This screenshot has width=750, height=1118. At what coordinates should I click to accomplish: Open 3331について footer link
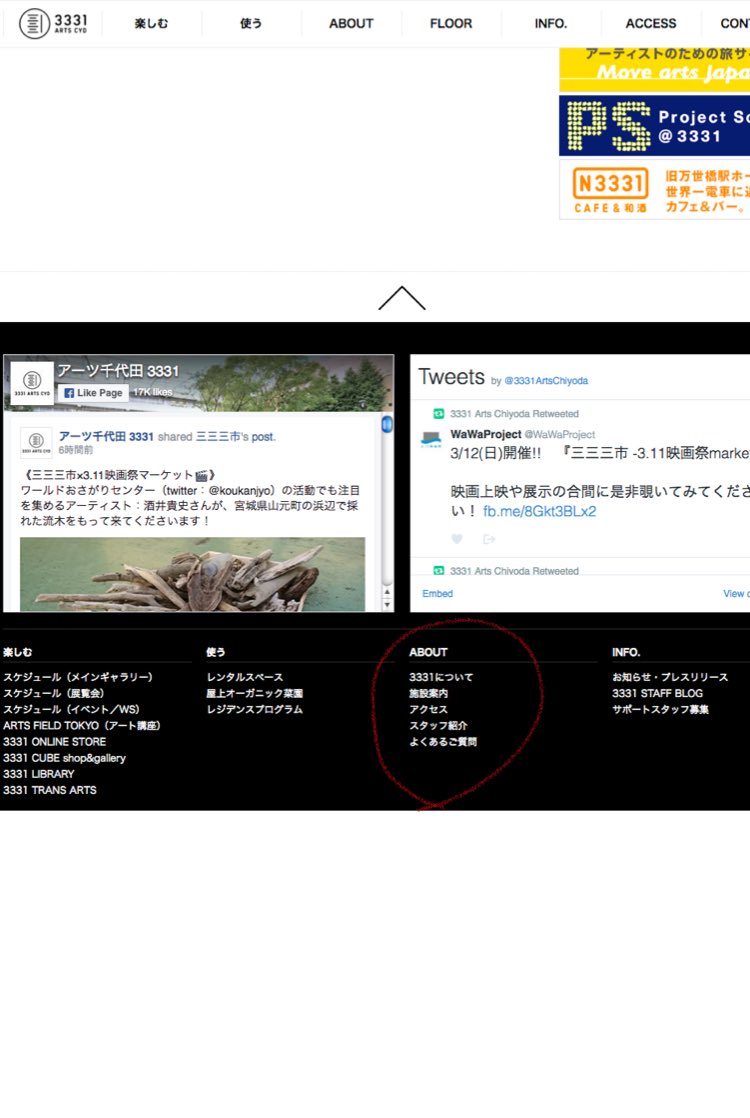click(441, 677)
